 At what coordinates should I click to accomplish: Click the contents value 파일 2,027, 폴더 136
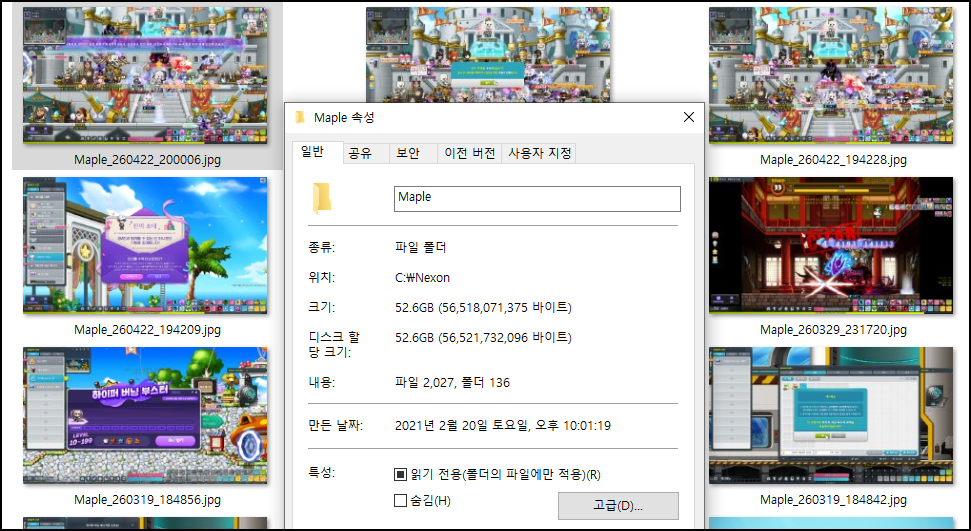pyautogui.click(x=452, y=383)
